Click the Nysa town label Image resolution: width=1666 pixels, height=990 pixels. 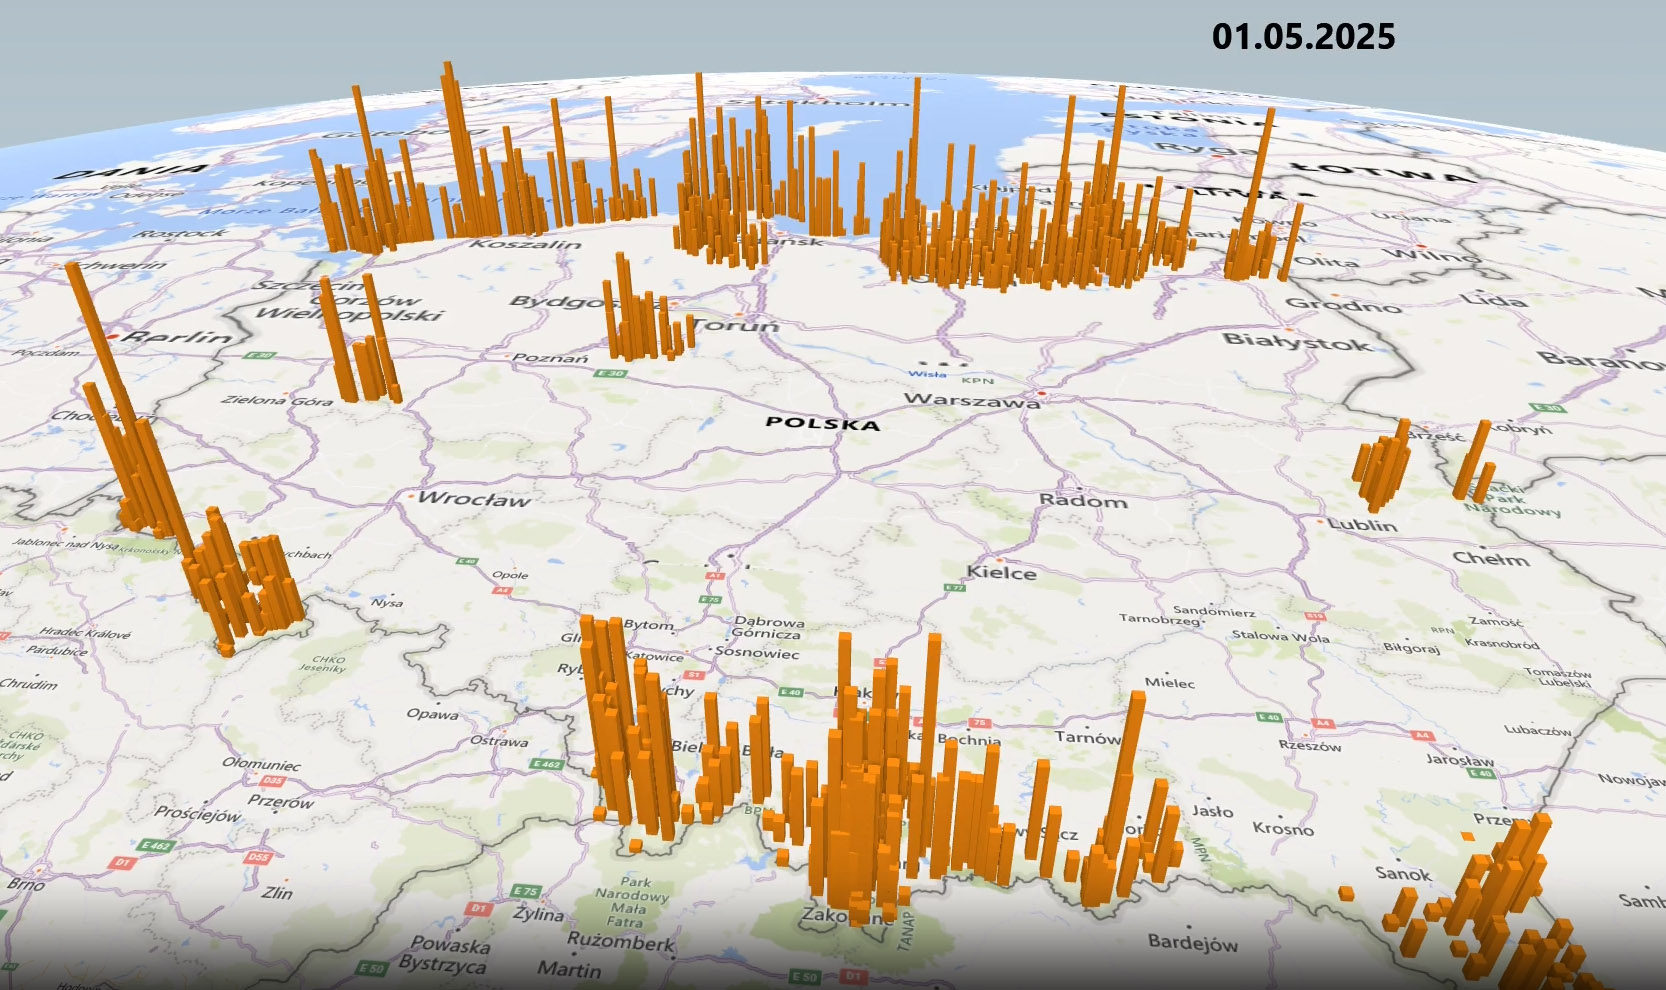pos(387,602)
